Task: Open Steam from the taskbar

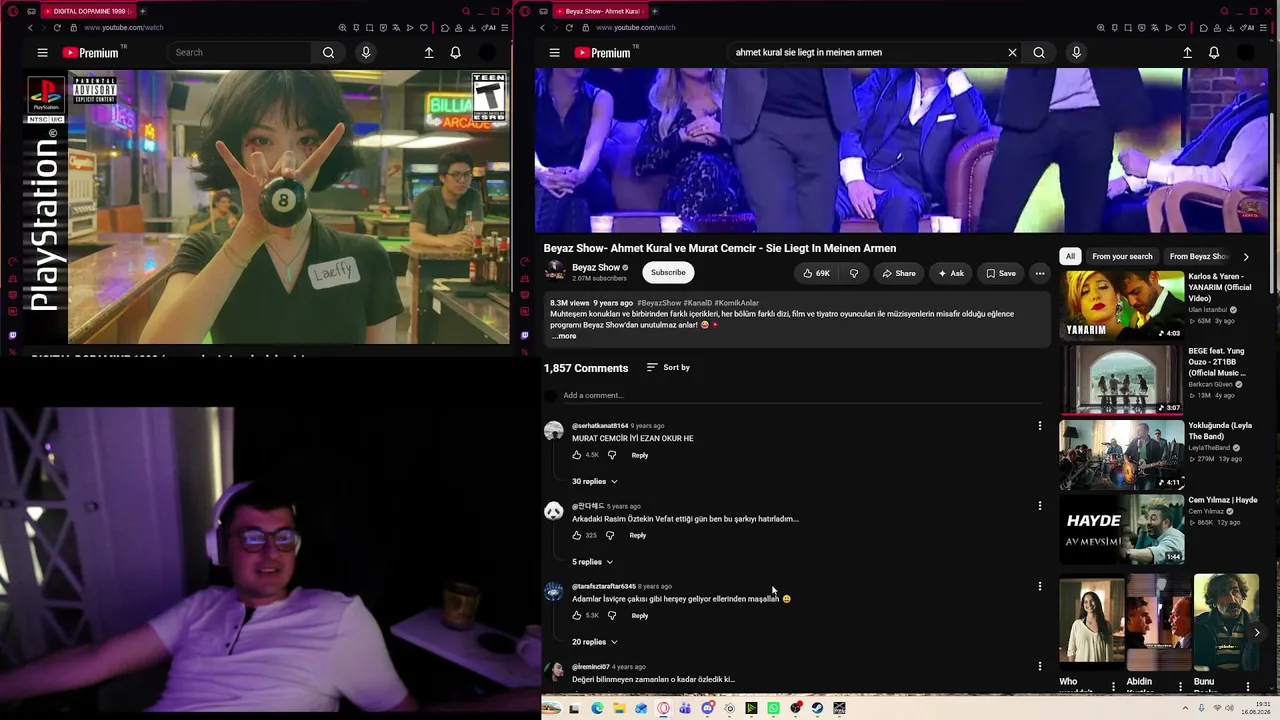Action: [x=817, y=709]
